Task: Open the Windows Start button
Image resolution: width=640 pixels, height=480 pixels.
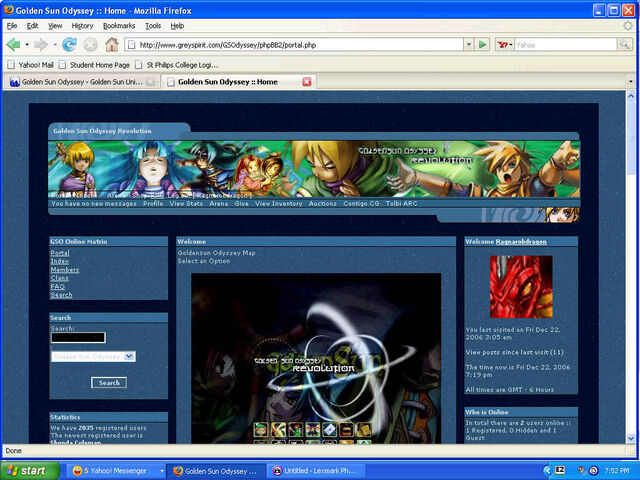Action: (x=30, y=471)
